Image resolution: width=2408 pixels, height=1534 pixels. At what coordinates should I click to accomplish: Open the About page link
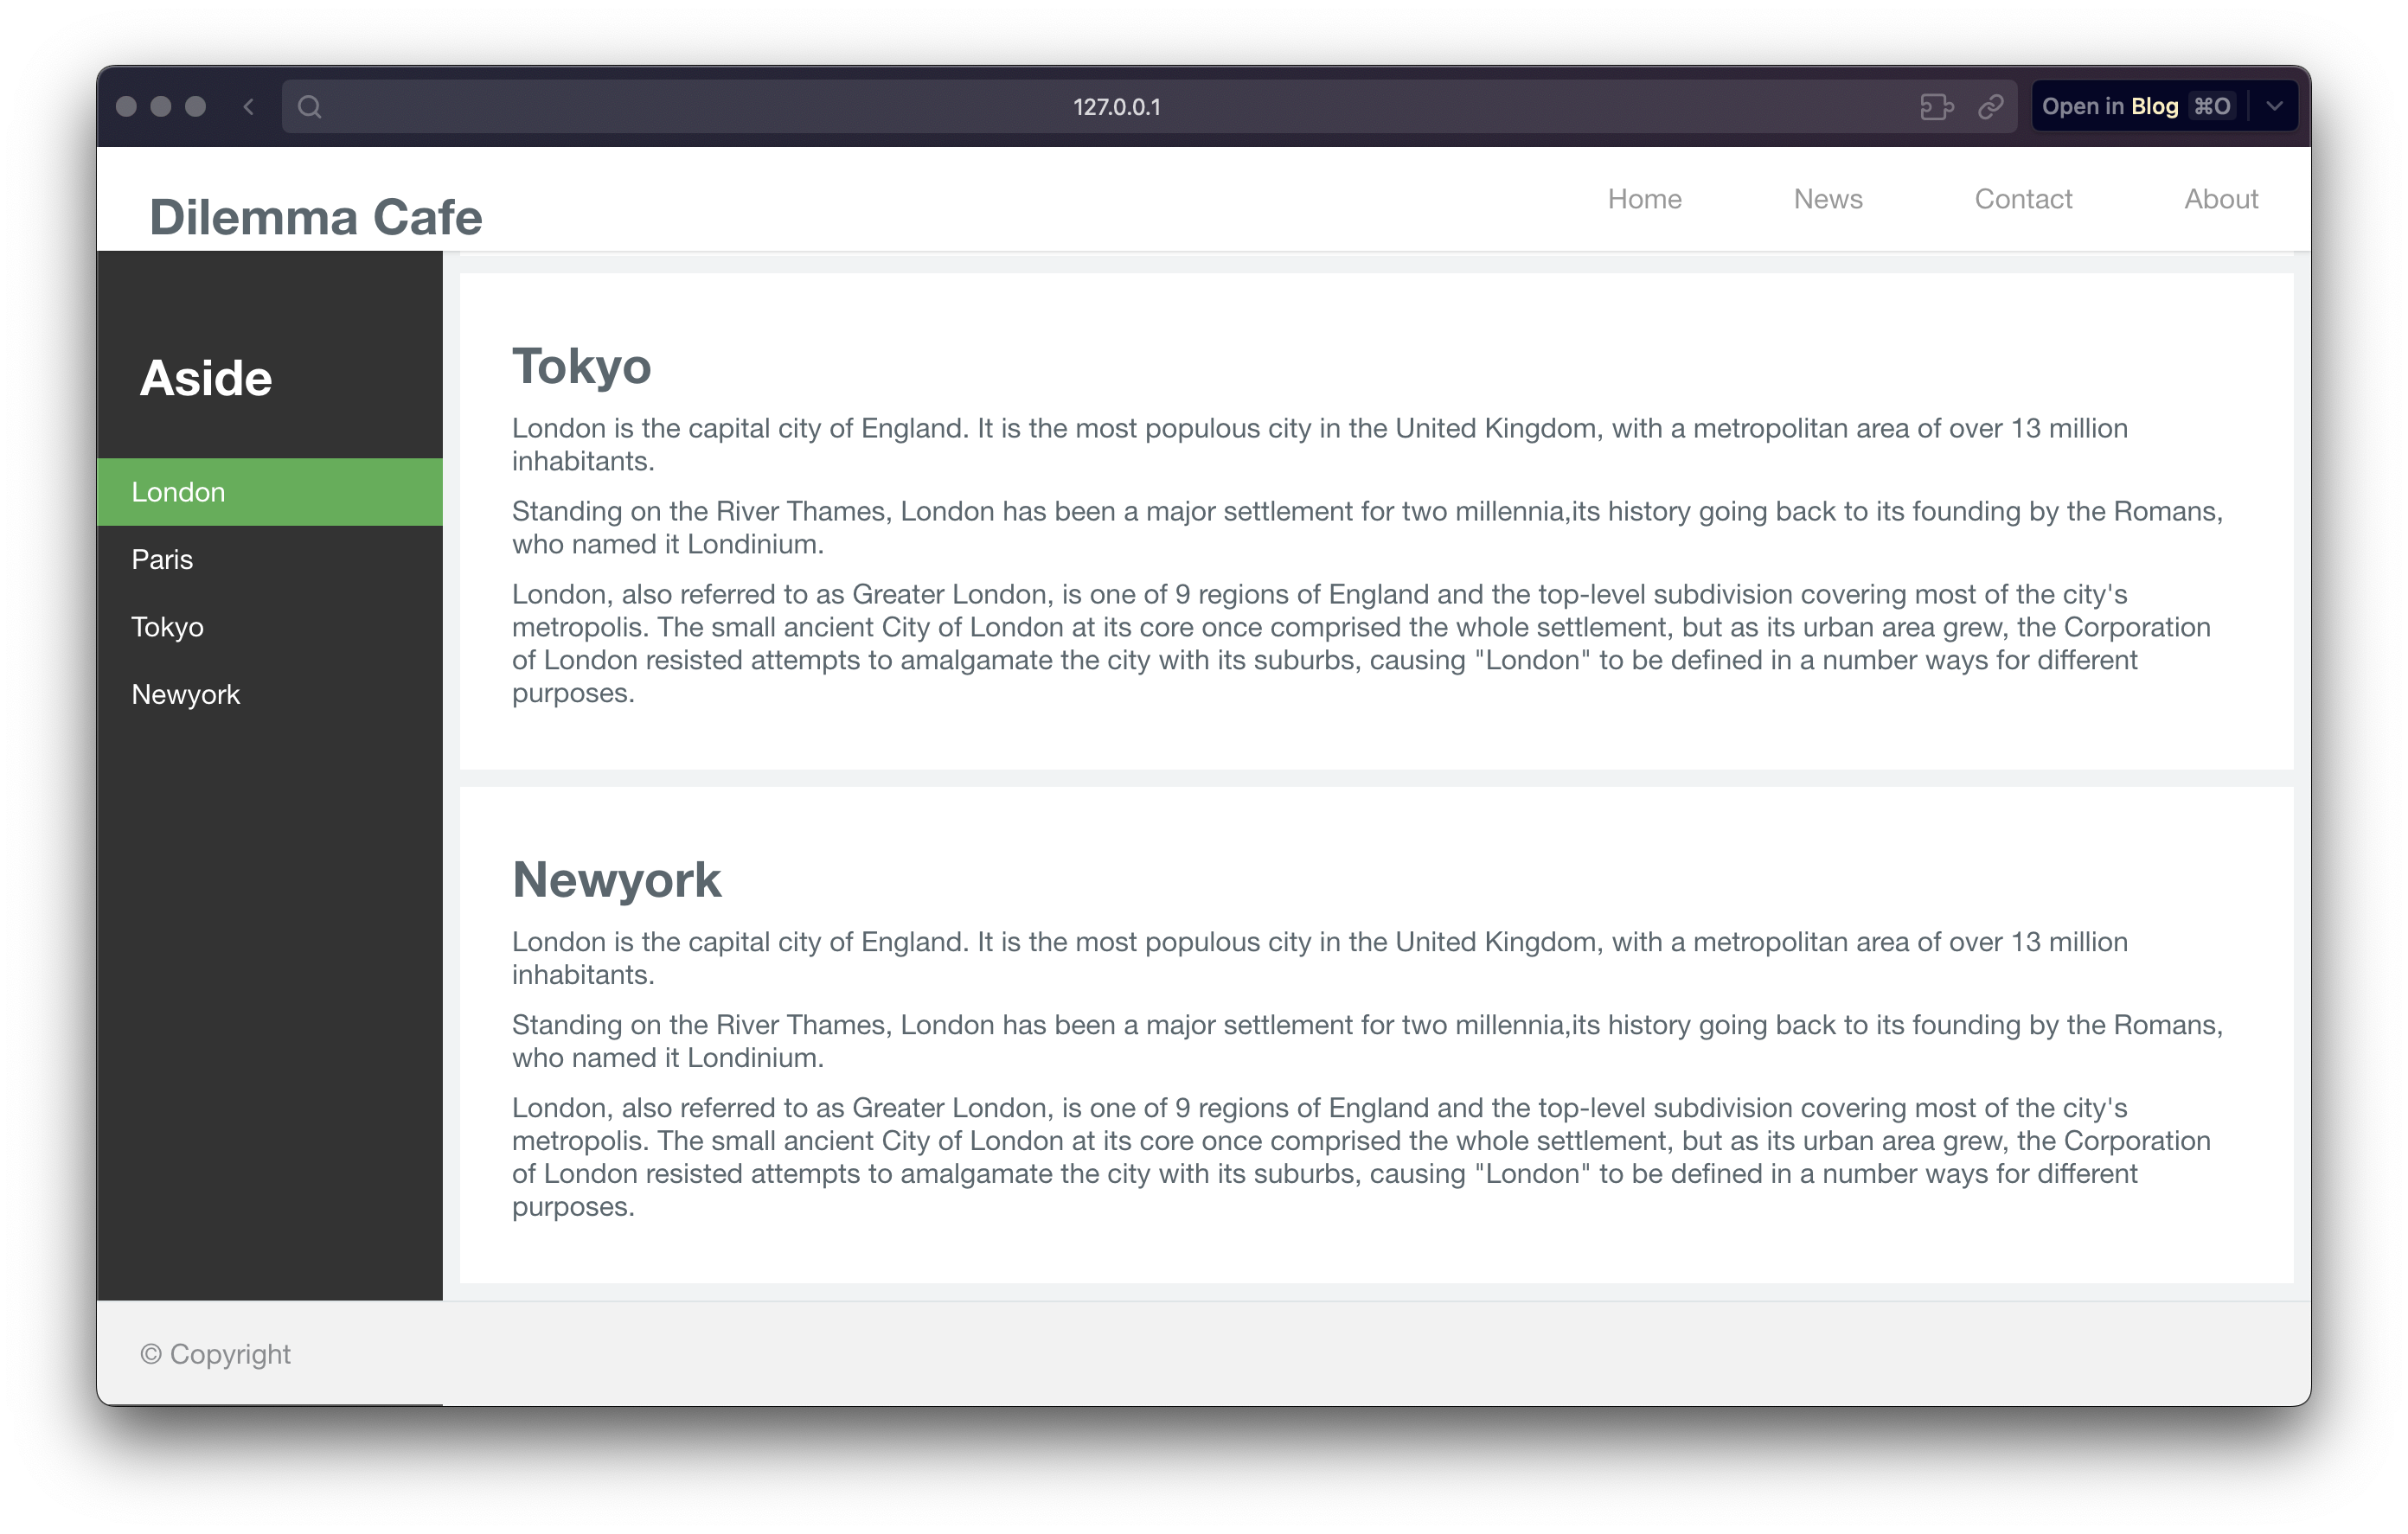2220,199
